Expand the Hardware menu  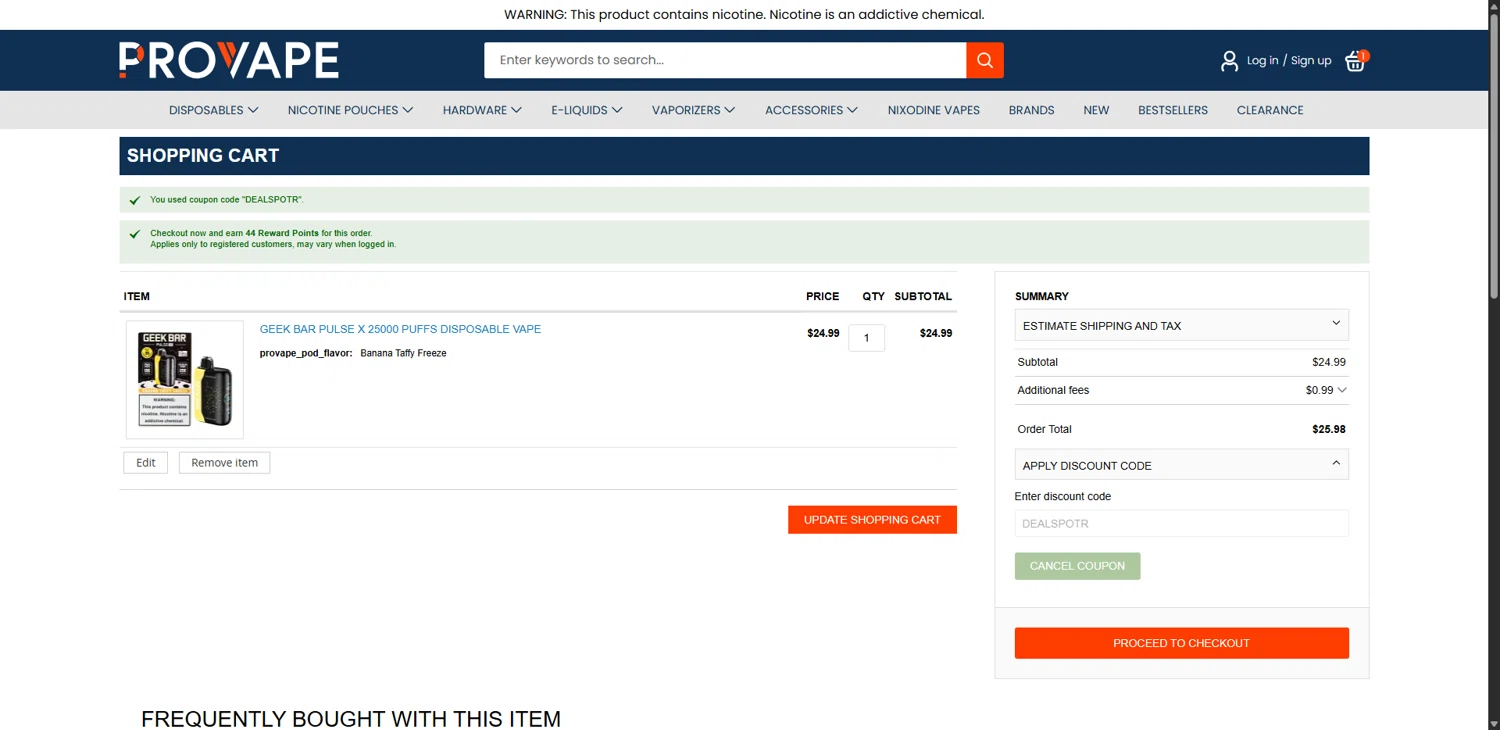[x=483, y=110]
